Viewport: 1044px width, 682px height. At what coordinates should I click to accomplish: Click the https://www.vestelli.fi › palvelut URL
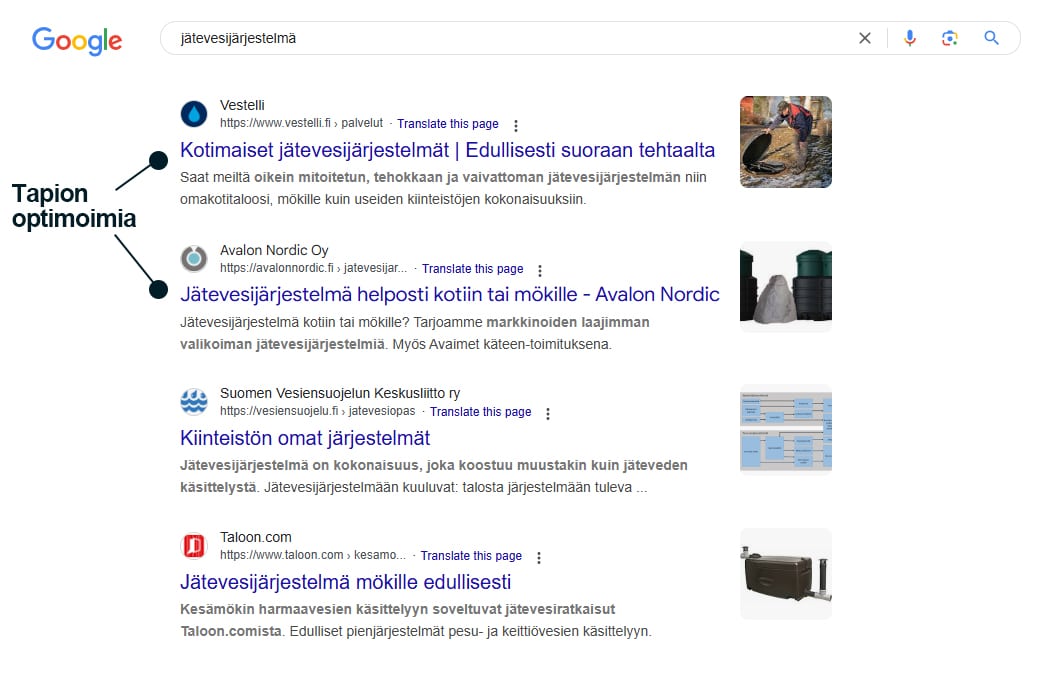[302, 123]
